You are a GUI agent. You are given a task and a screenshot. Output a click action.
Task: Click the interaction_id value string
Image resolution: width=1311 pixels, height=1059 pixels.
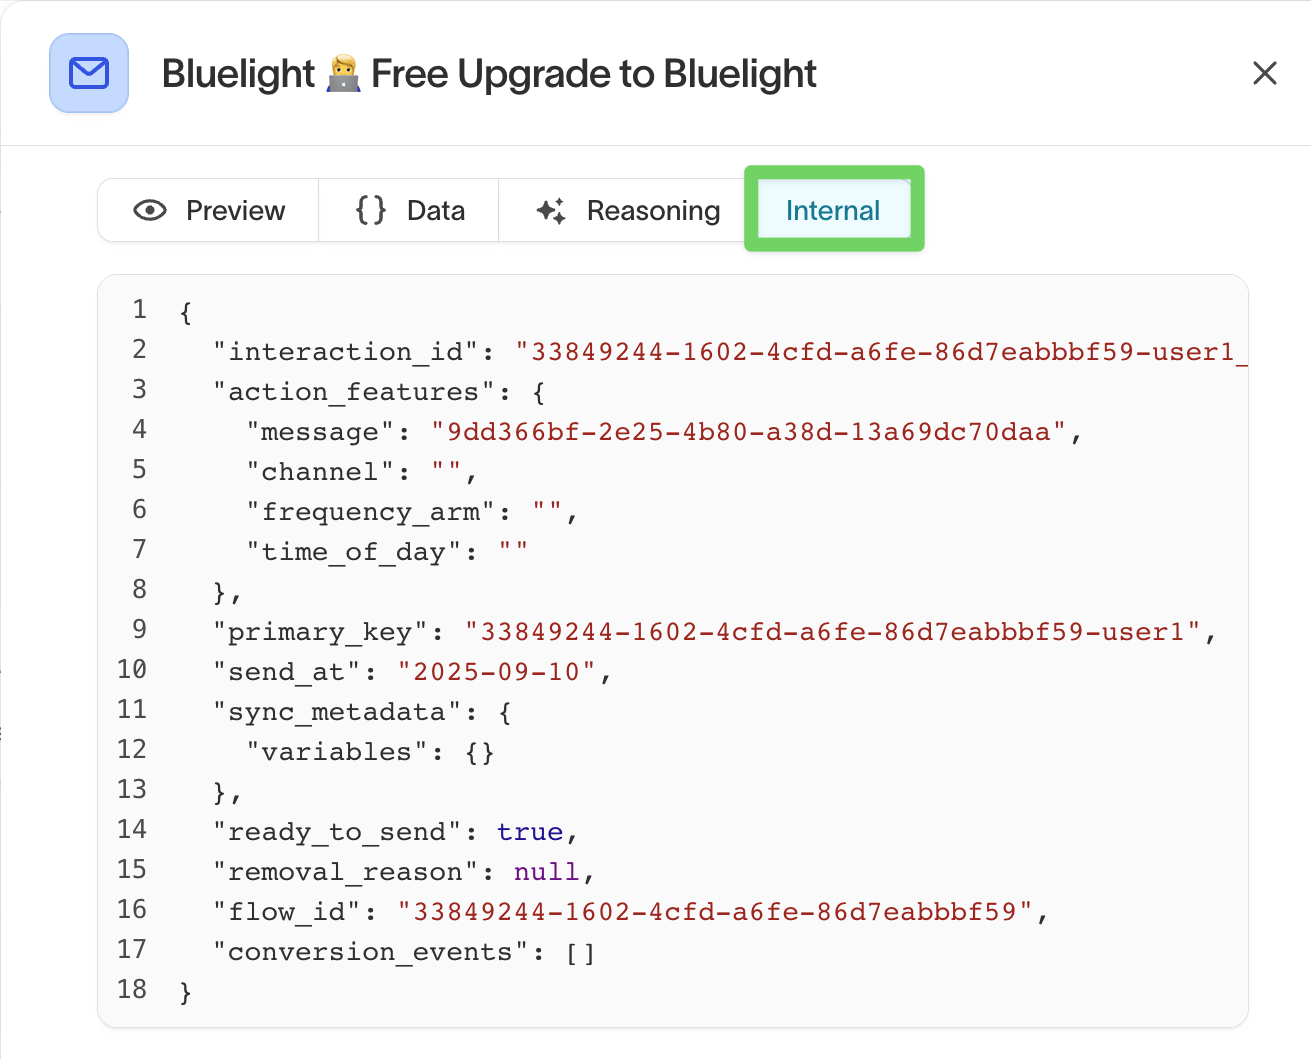click(880, 351)
